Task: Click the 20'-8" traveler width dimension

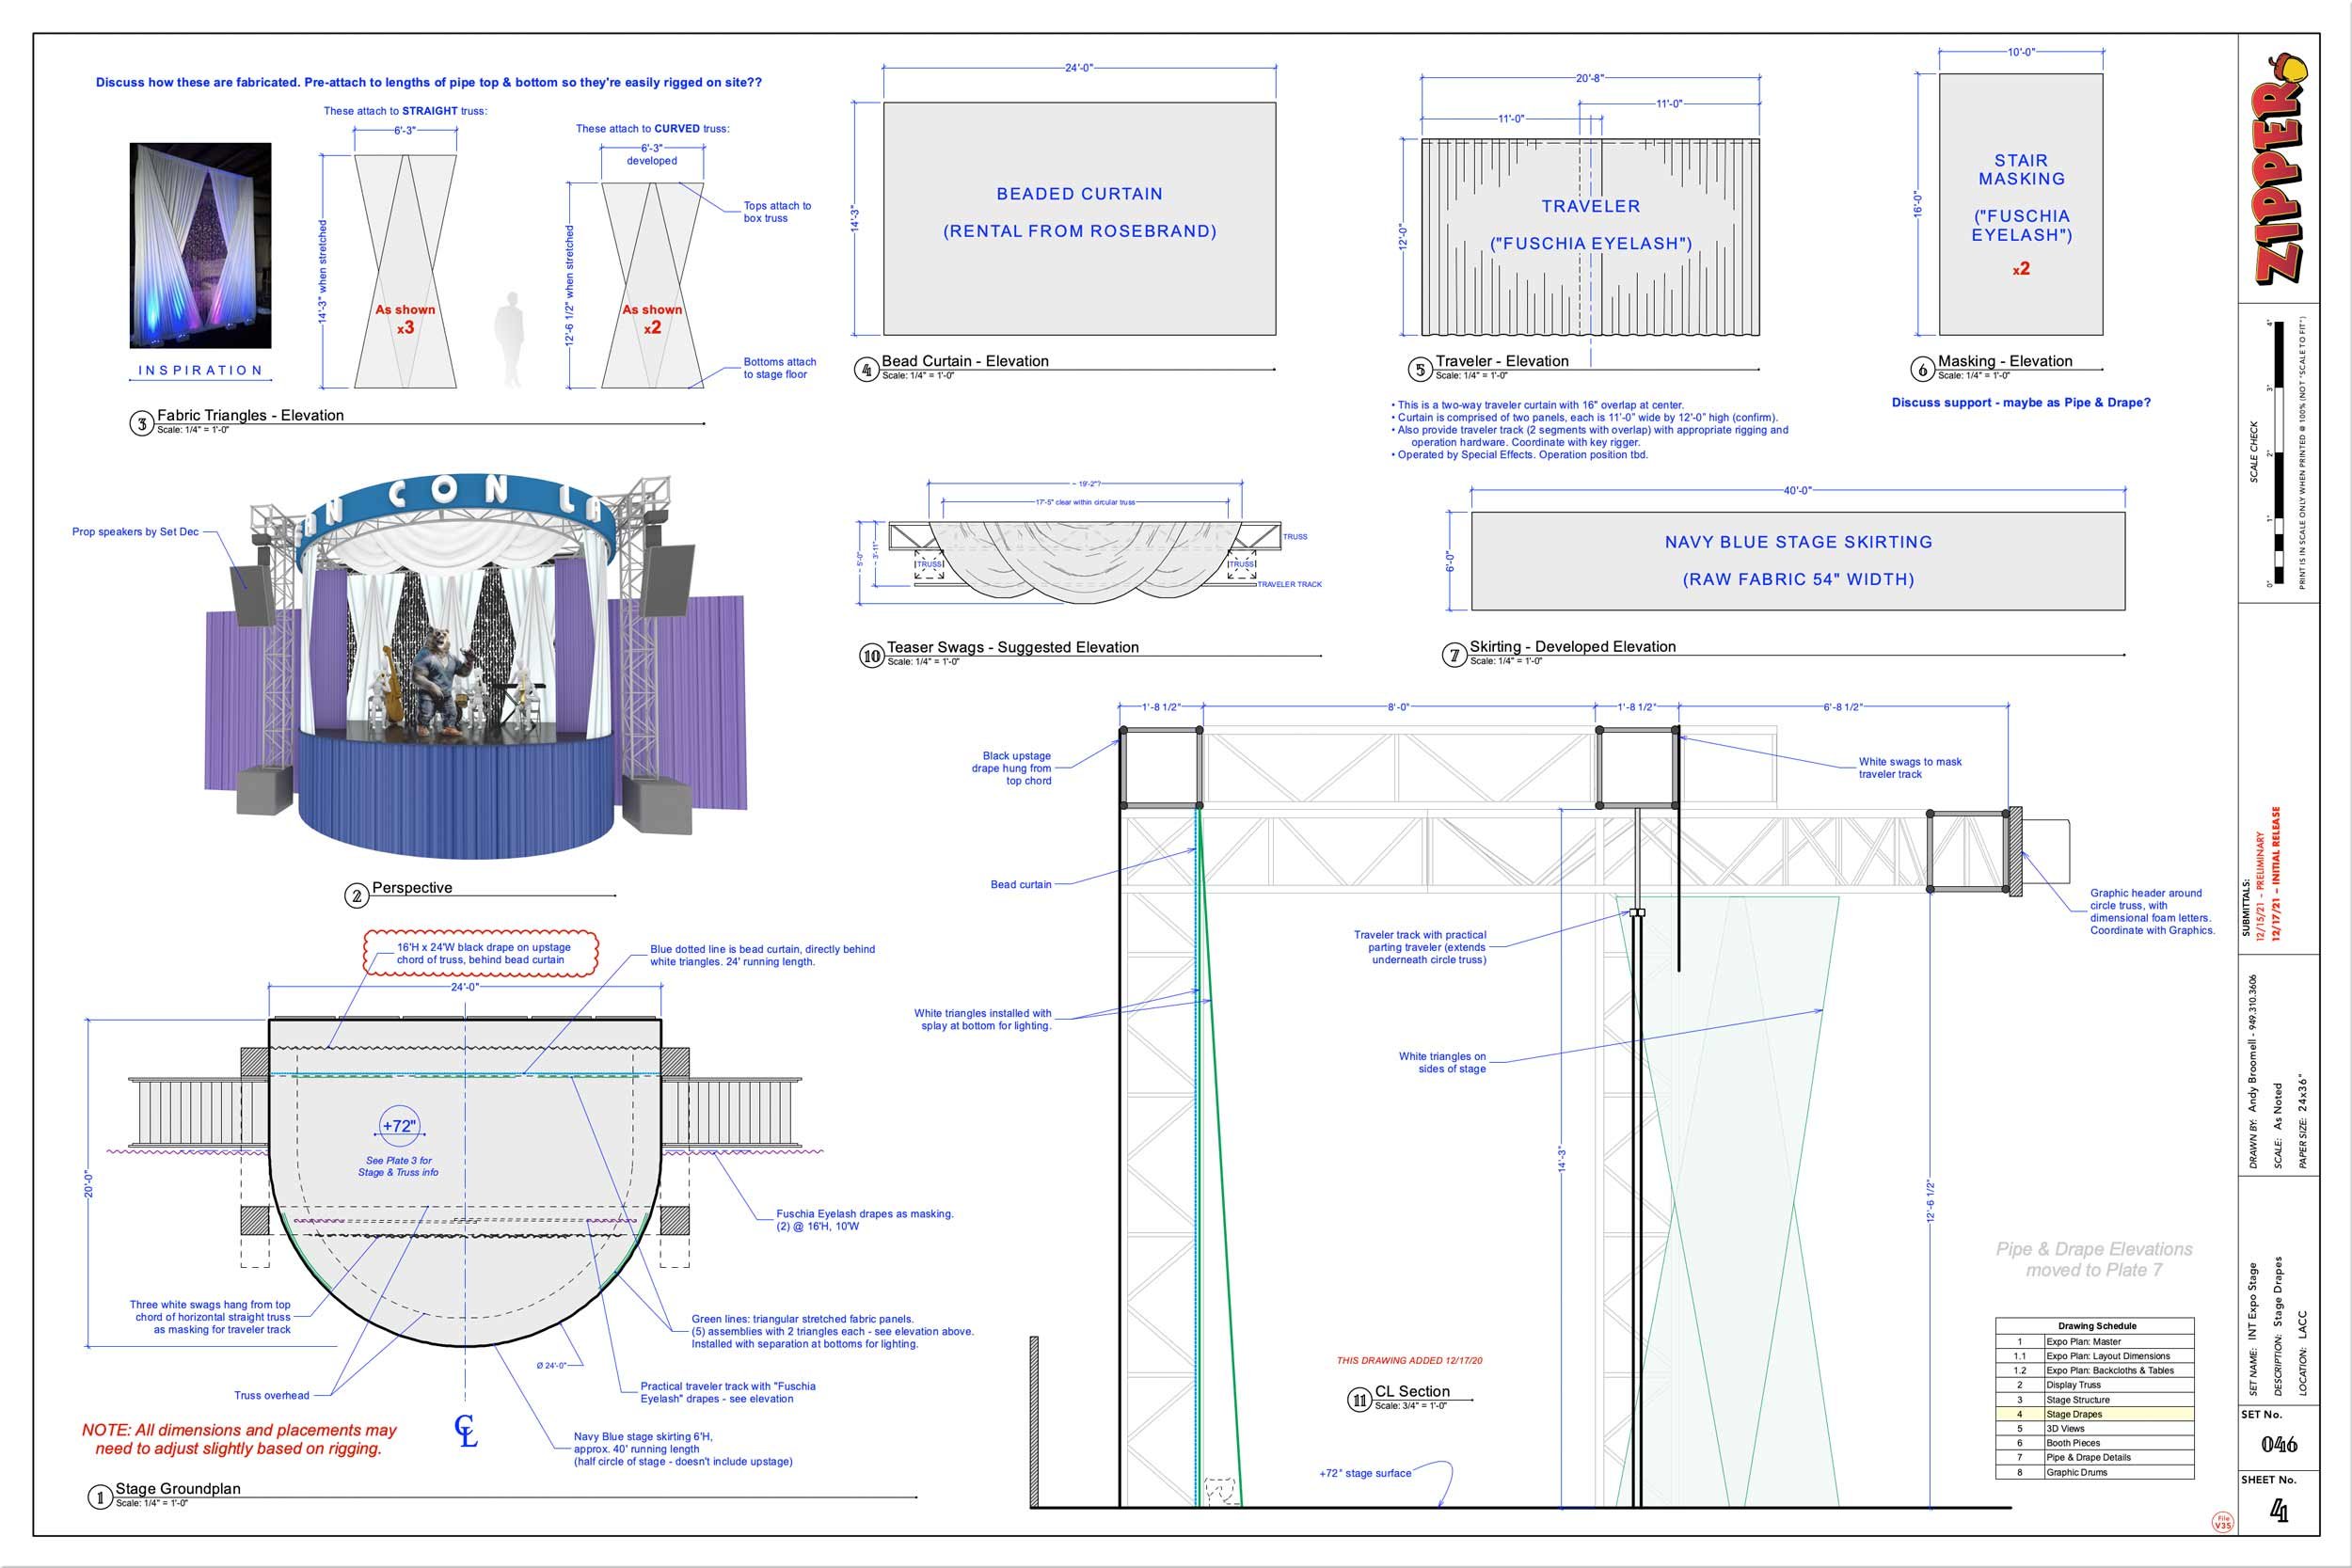Action: tap(1589, 78)
